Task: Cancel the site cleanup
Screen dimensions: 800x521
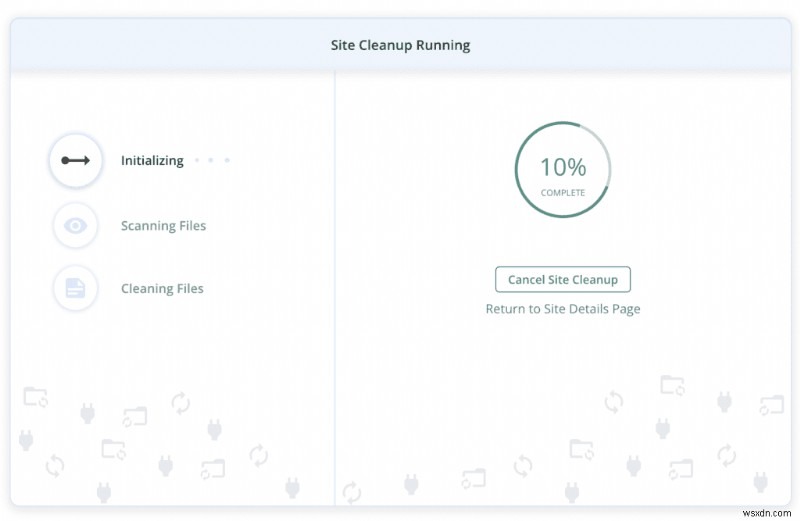Action: [x=563, y=280]
